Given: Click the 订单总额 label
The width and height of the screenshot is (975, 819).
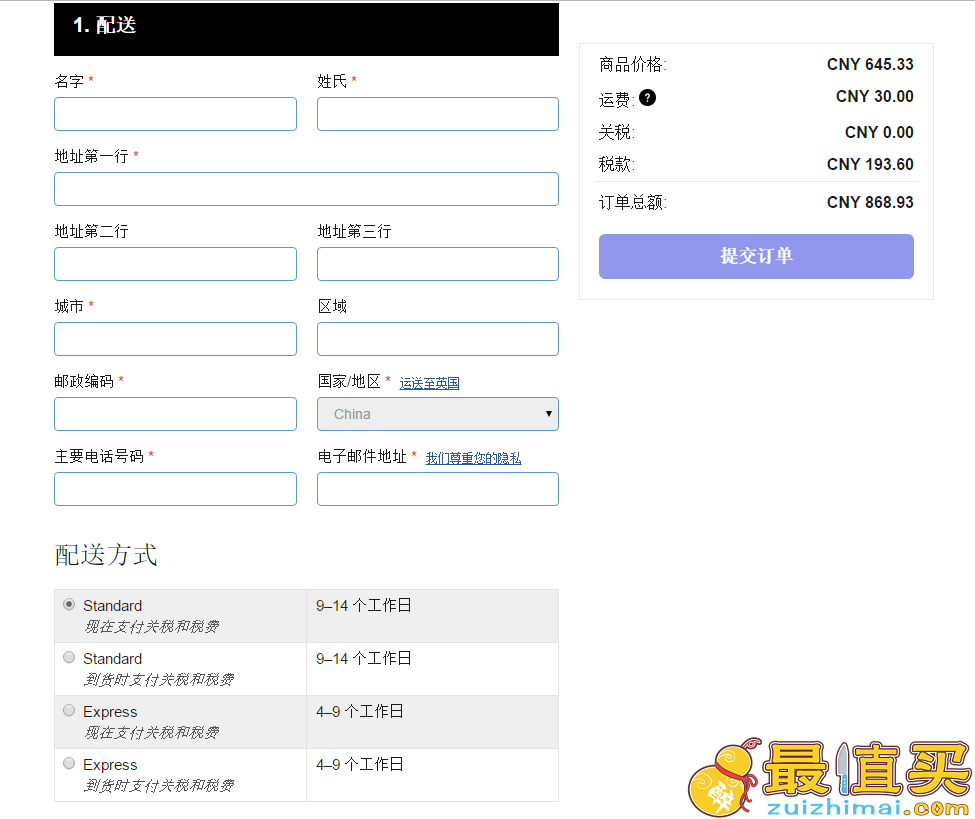Looking at the screenshot, I should point(632,202).
